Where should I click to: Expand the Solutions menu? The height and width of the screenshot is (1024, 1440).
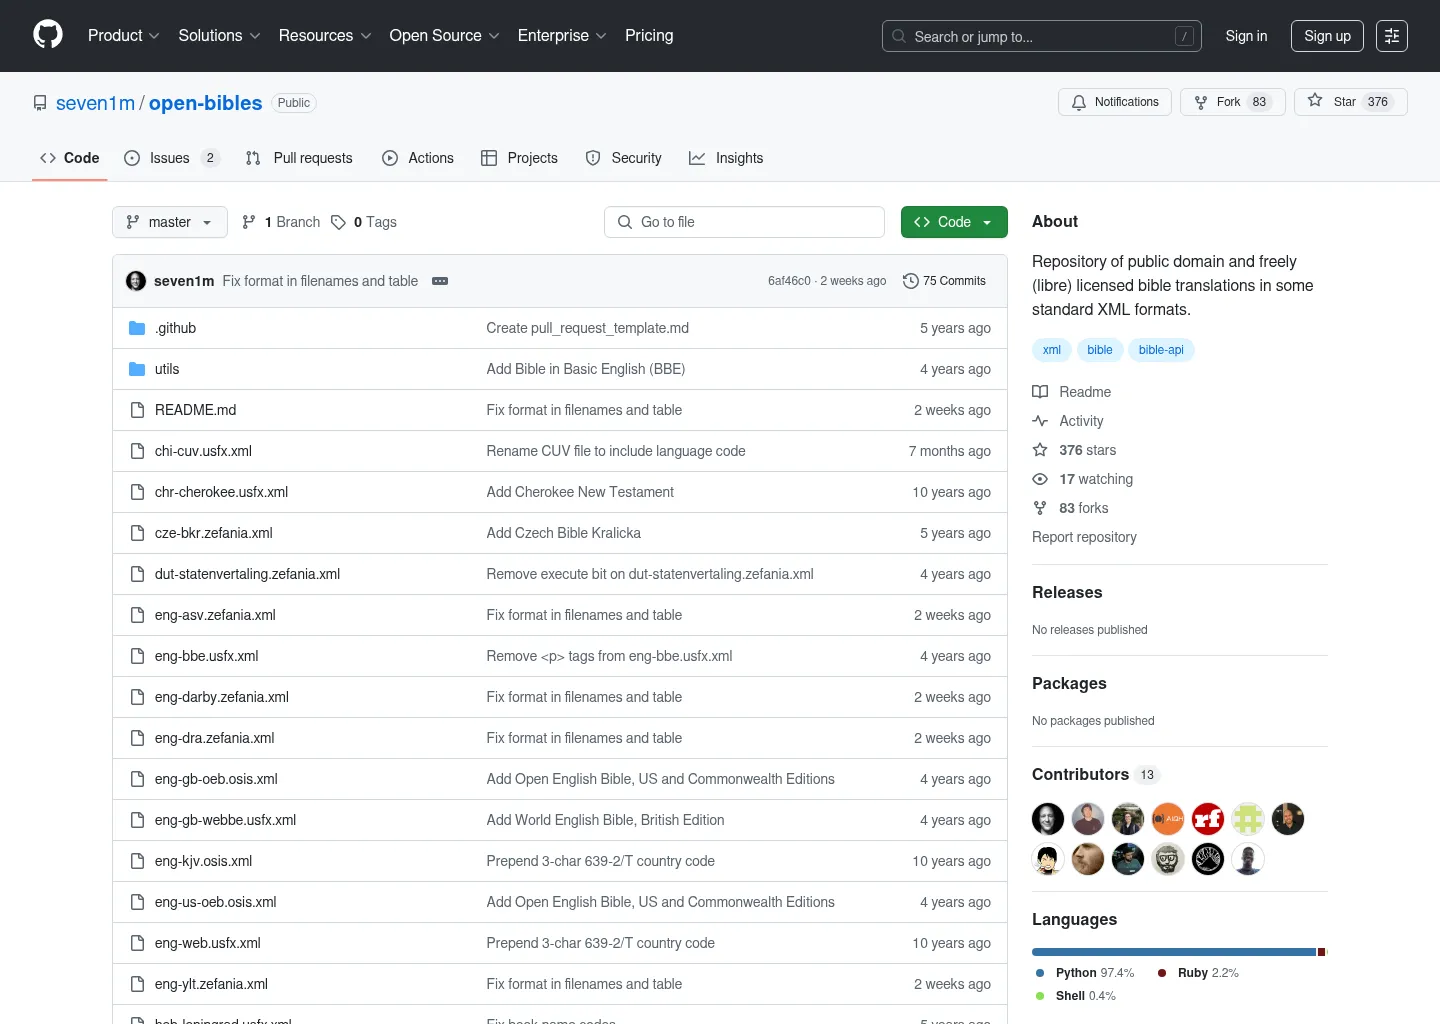tap(219, 36)
